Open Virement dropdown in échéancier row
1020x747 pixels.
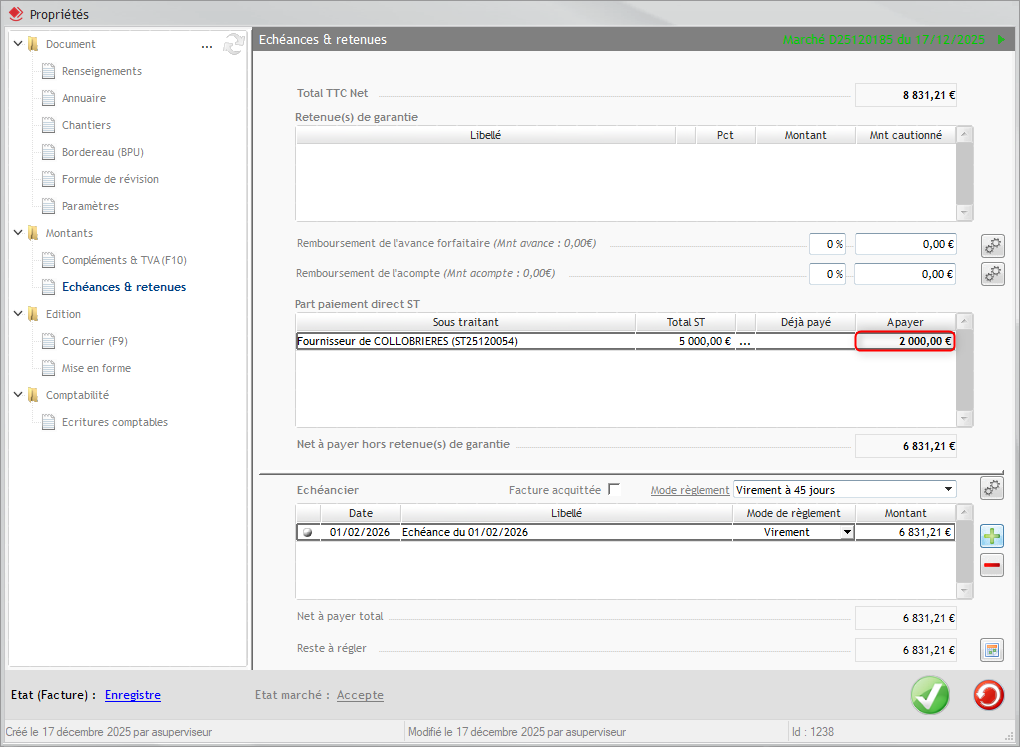coord(848,533)
